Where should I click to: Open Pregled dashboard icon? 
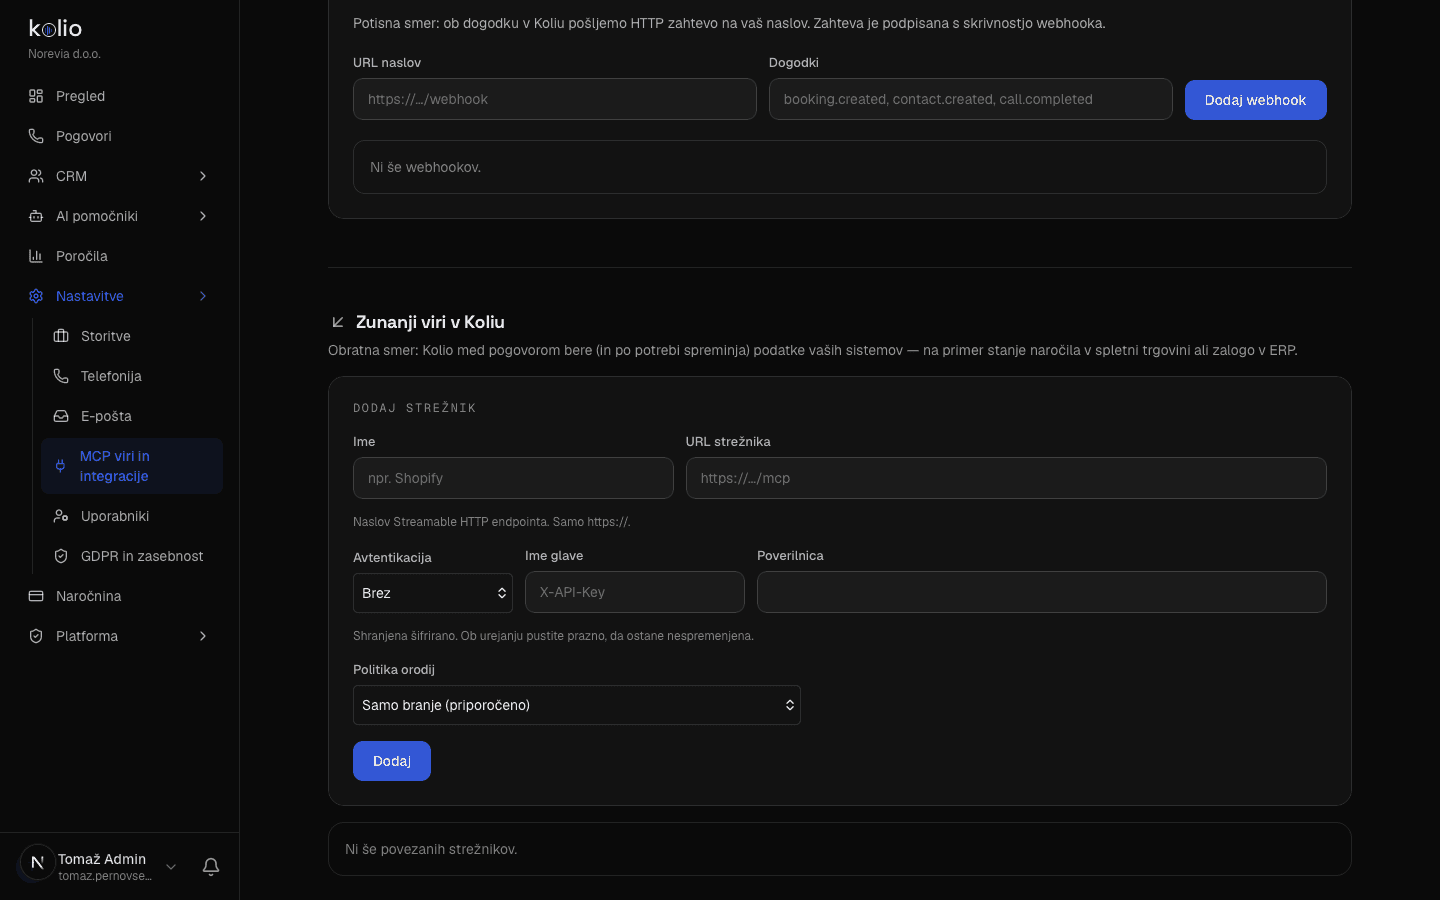coord(36,96)
